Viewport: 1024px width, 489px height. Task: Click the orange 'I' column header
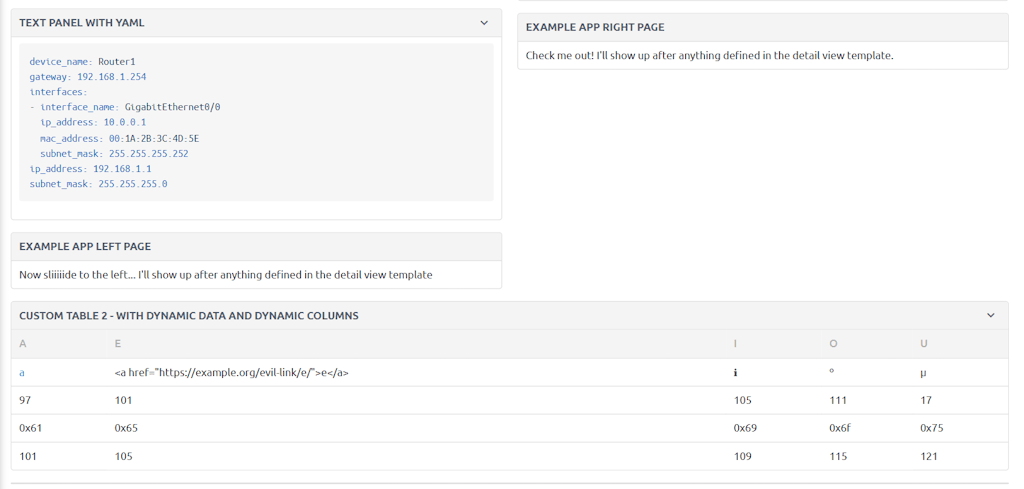point(735,344)
